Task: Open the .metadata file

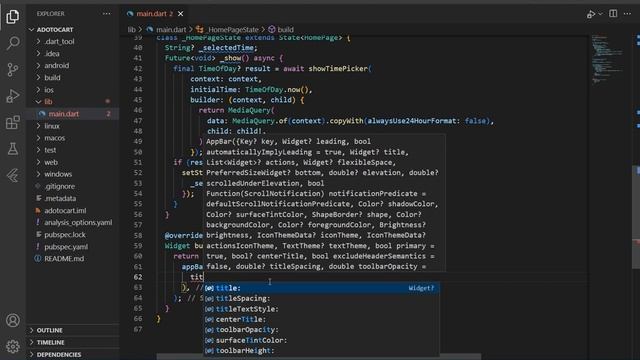Action: tap(73, 198)
